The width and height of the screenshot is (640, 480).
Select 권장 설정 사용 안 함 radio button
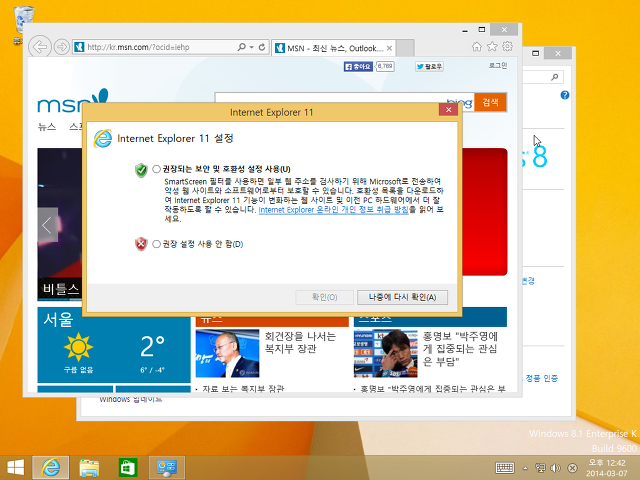pyautogui.click(x=156, y=244)
